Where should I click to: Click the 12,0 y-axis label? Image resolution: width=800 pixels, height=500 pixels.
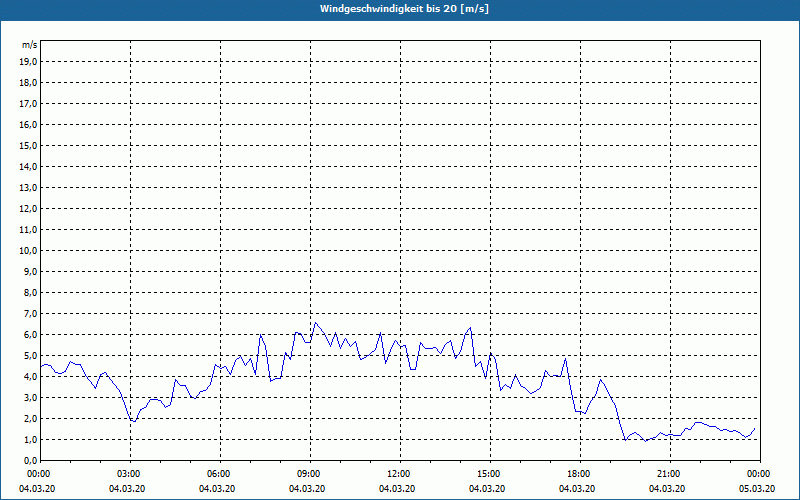[x=28, y=208]
